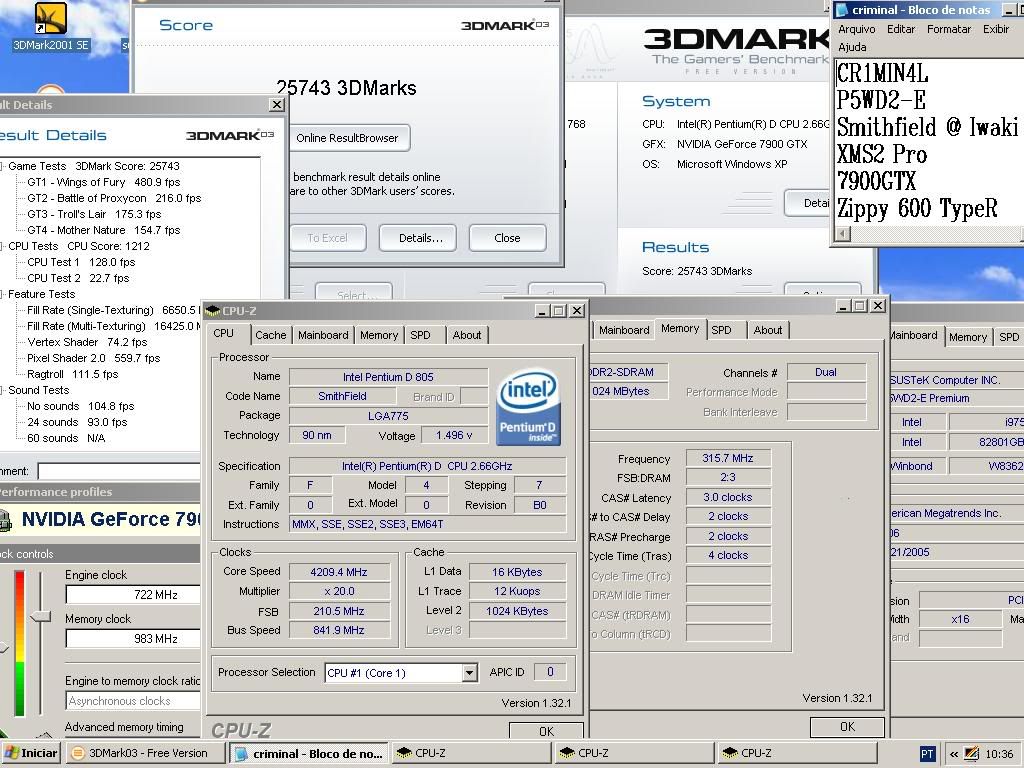
Task: Open the Exibir menu in Bloco de notas
Action: (x=996, y=29)
